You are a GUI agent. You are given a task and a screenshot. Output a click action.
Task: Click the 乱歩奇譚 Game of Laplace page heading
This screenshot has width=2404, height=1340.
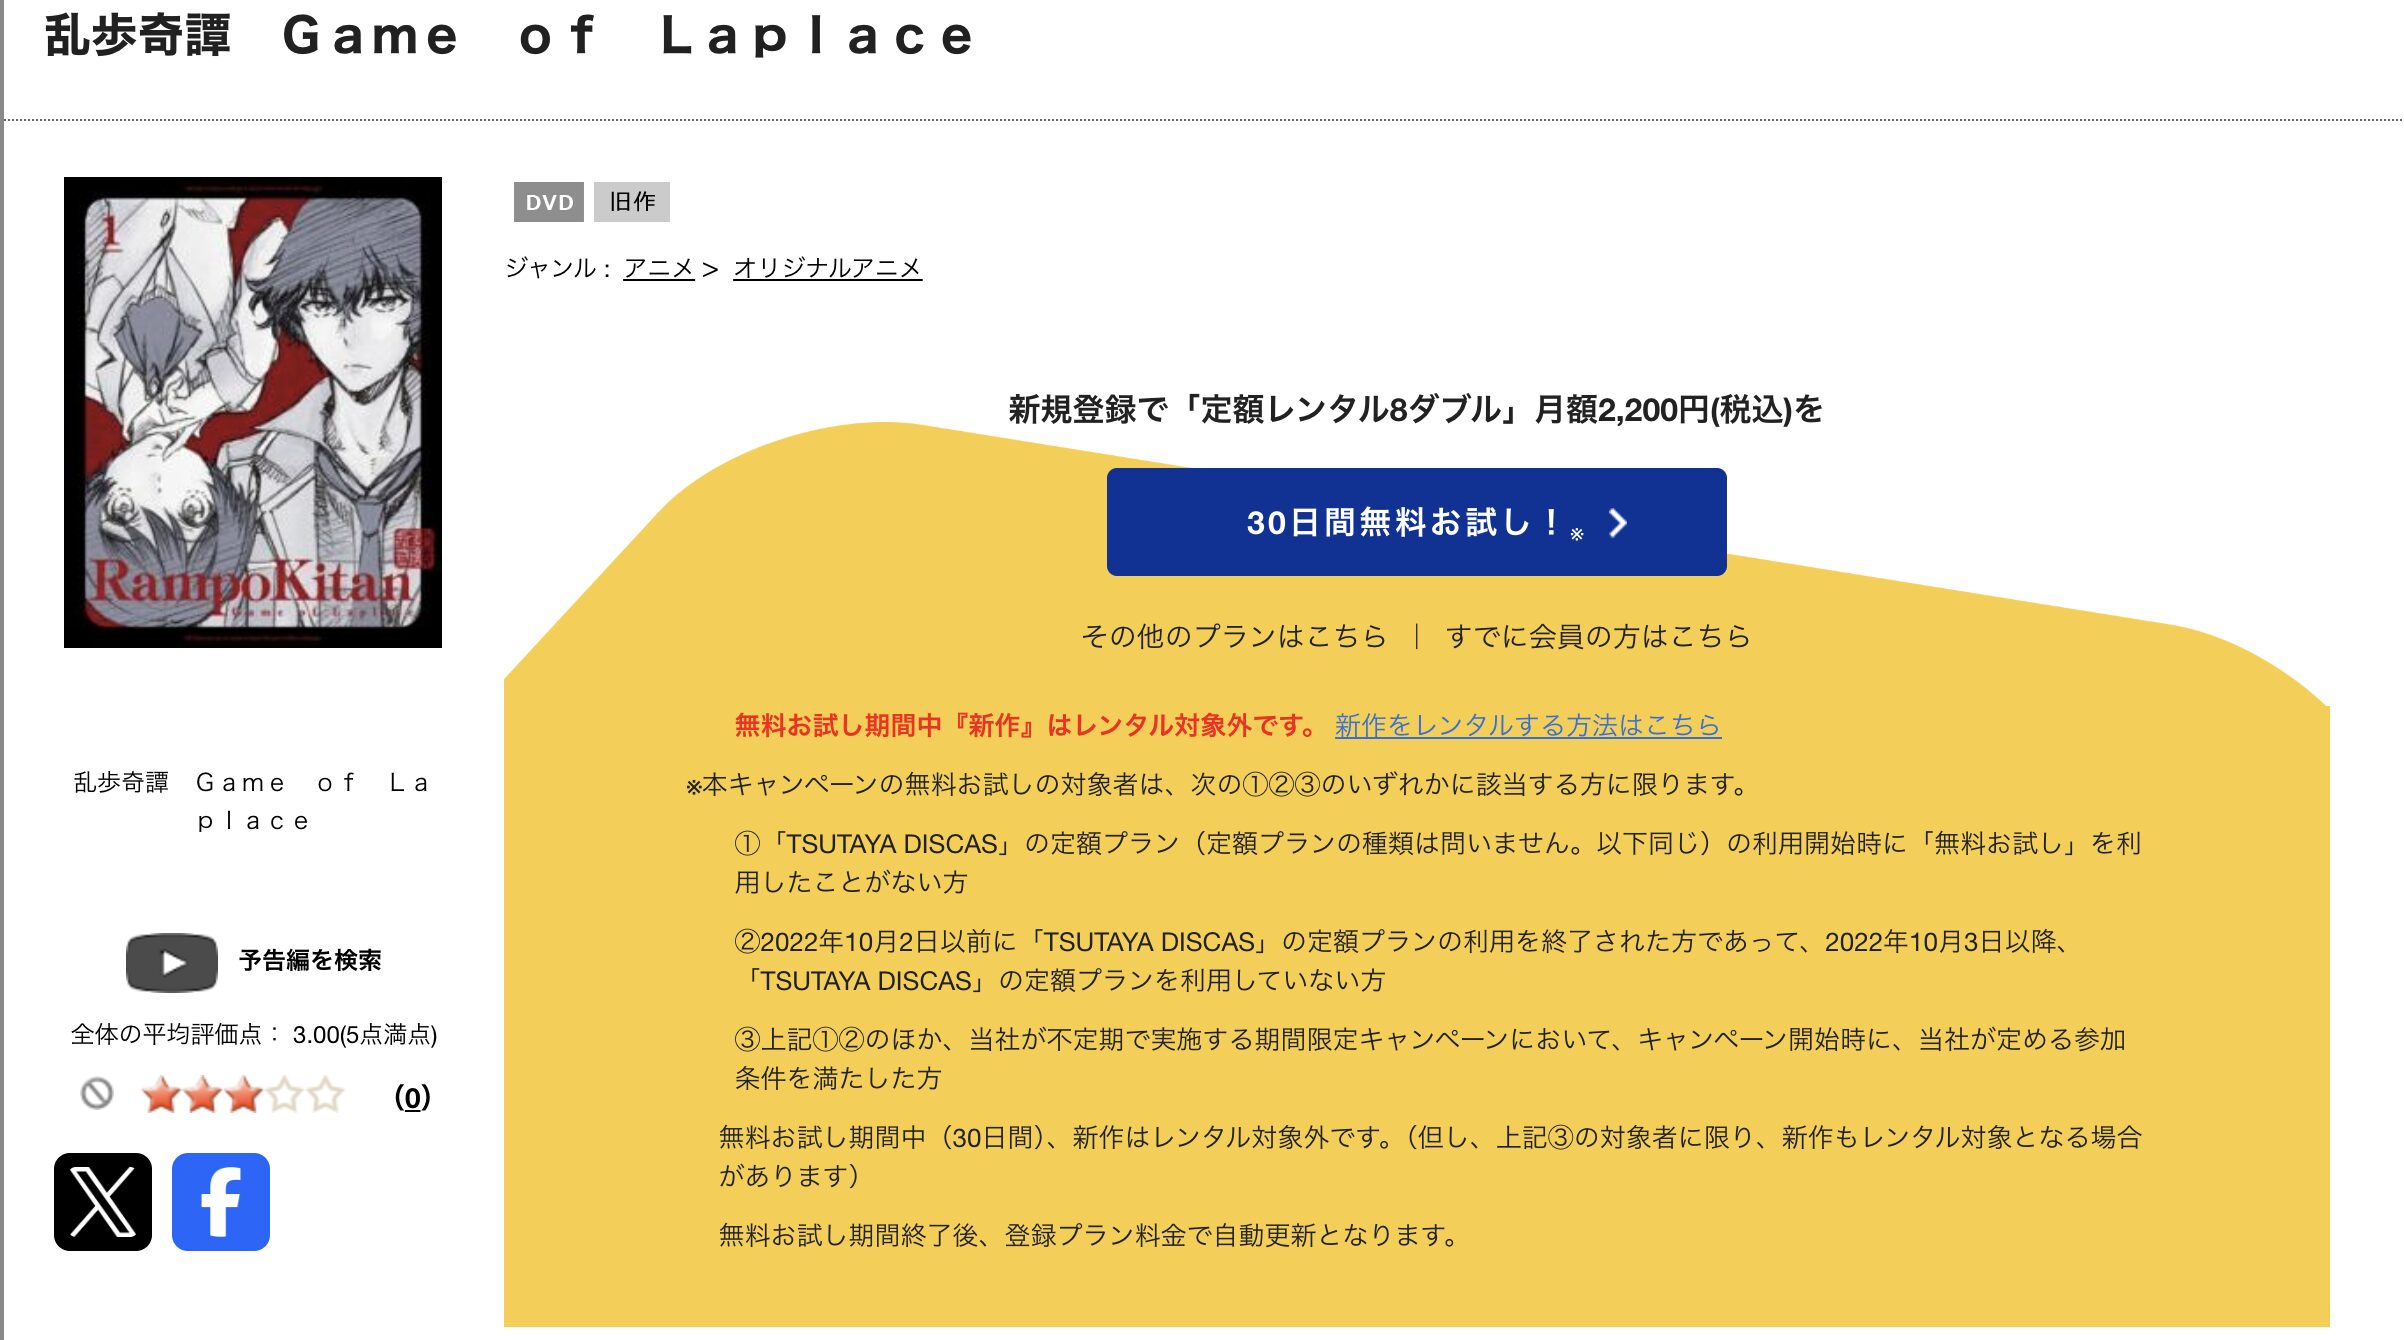(510, 36)
